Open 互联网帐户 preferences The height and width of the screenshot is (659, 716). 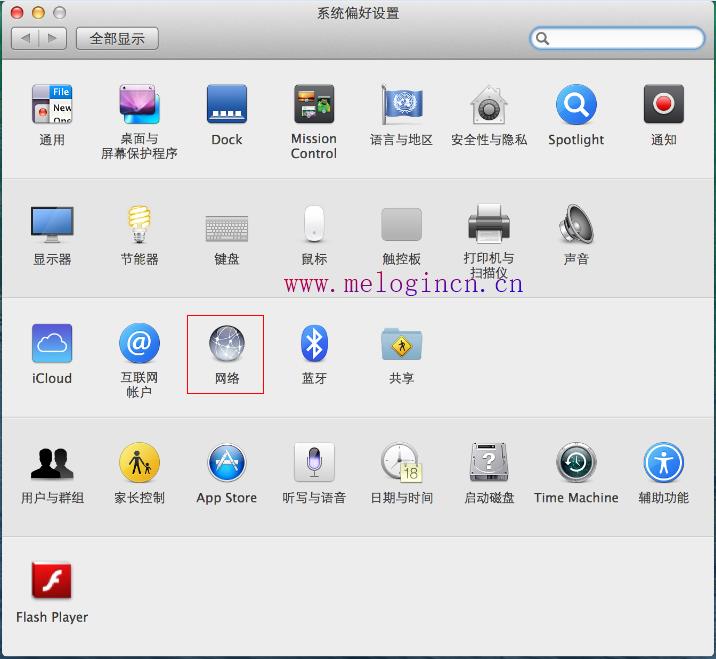tap(139, 343)
